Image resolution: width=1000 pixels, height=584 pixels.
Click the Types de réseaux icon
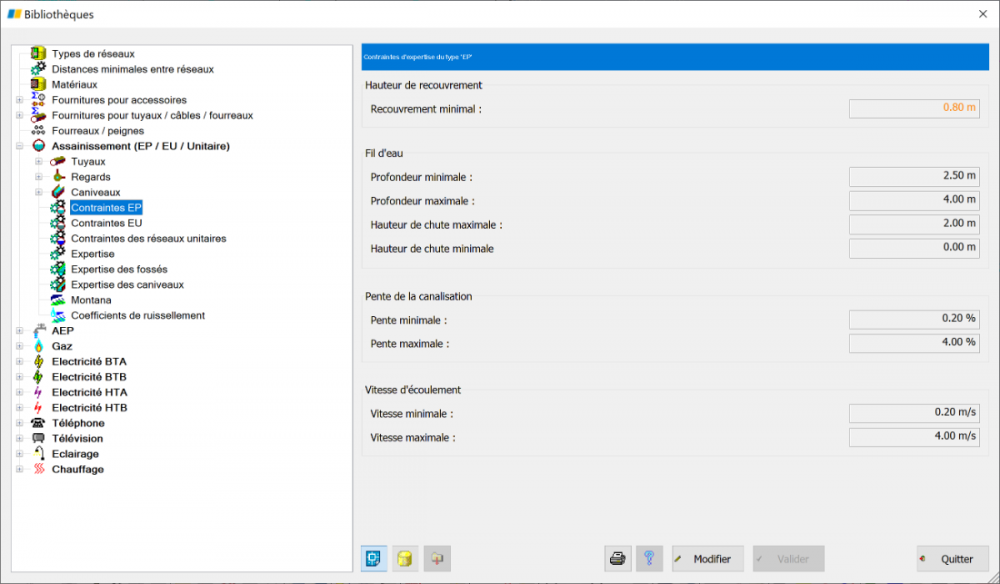(x=38, y=54)
